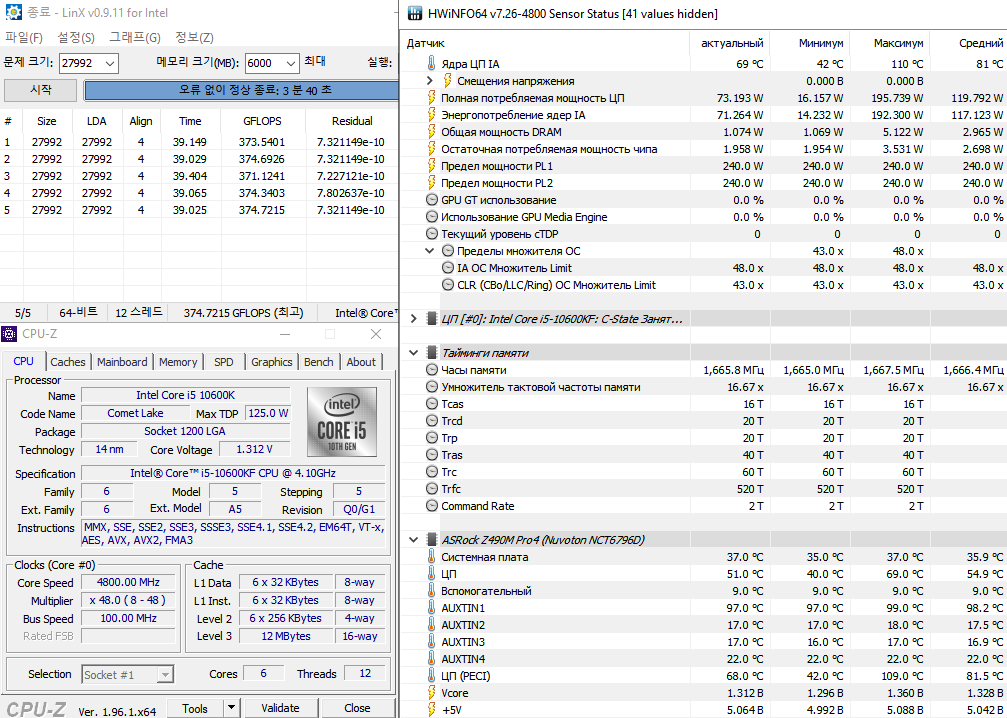Click thermometer icon of Системная плата row

click(432, 557)
